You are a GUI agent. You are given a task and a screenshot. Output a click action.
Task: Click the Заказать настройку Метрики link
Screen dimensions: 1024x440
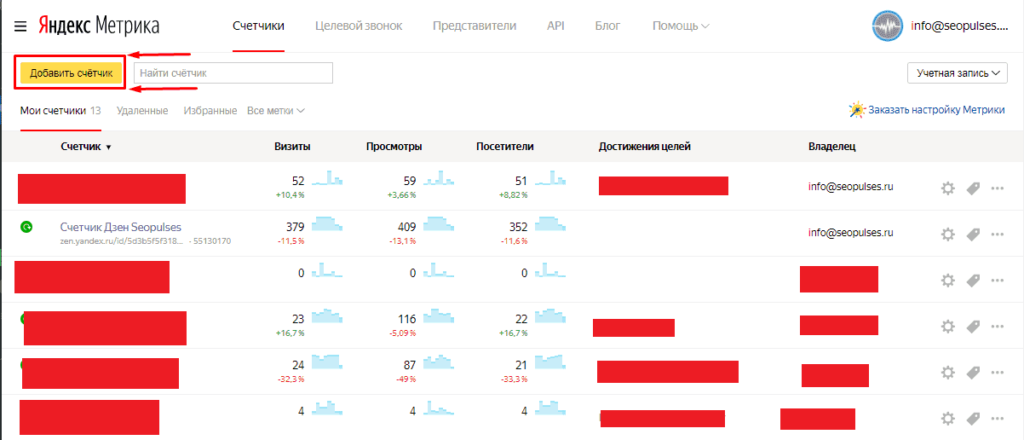936,110
